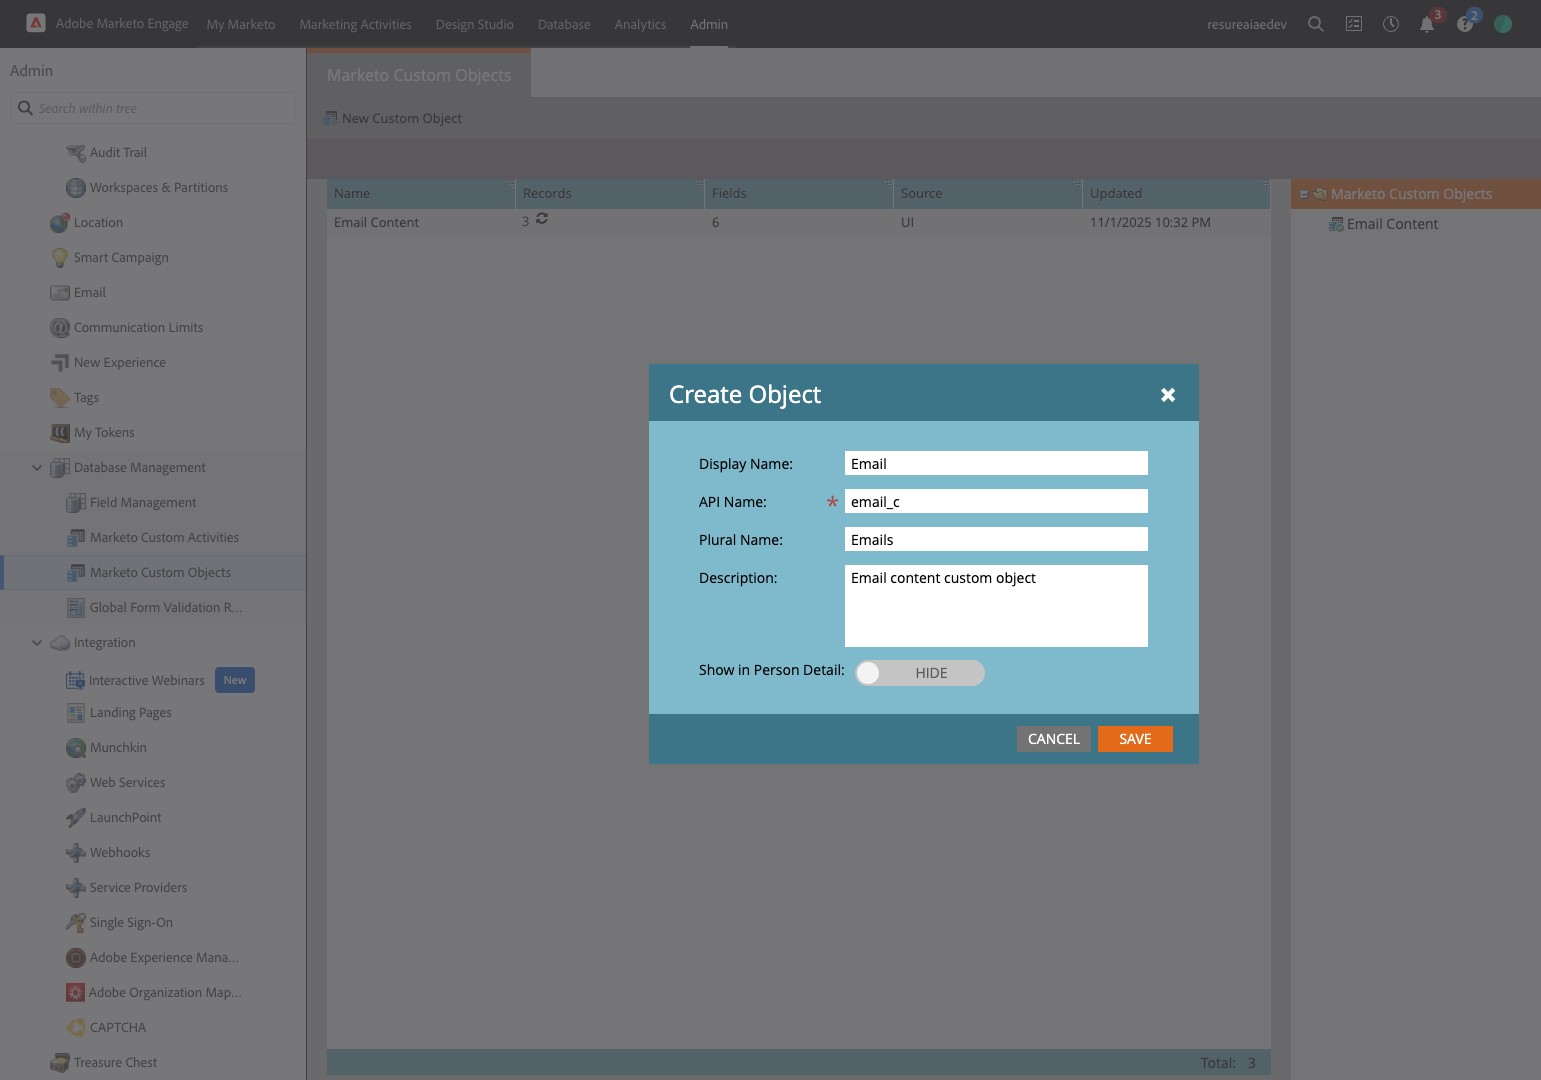Collapse the Database Management tree node
The width and height of the screenshot is (1541, 1080).
click(37, 468)
